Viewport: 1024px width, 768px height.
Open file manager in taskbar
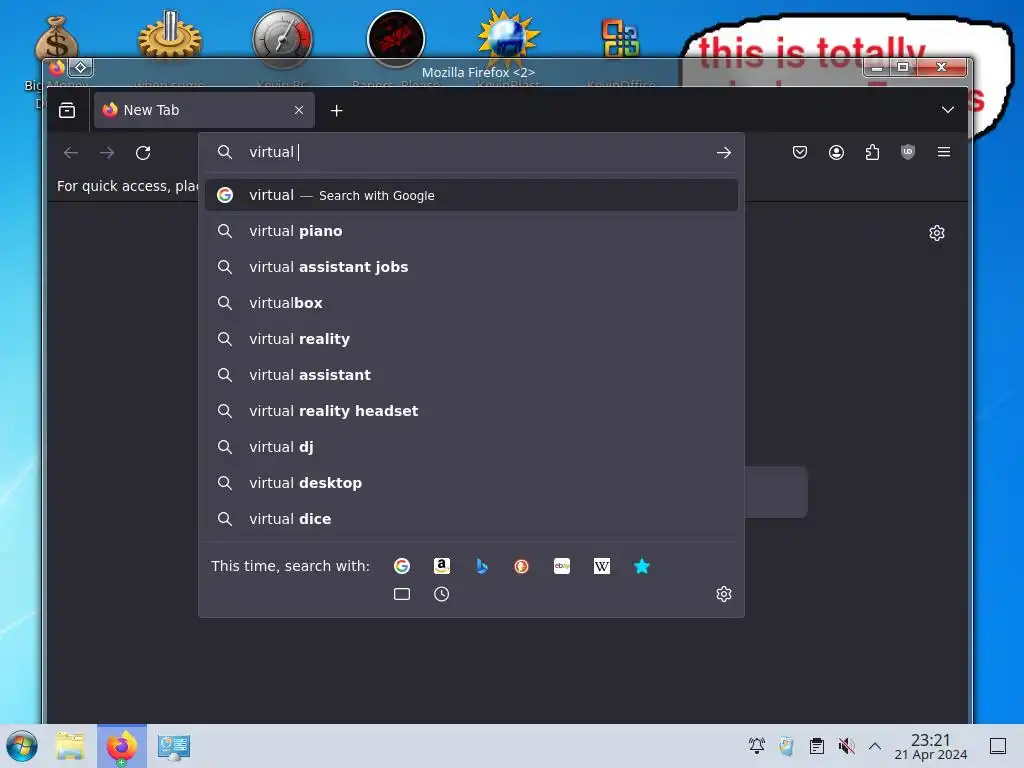pos(70,746)
